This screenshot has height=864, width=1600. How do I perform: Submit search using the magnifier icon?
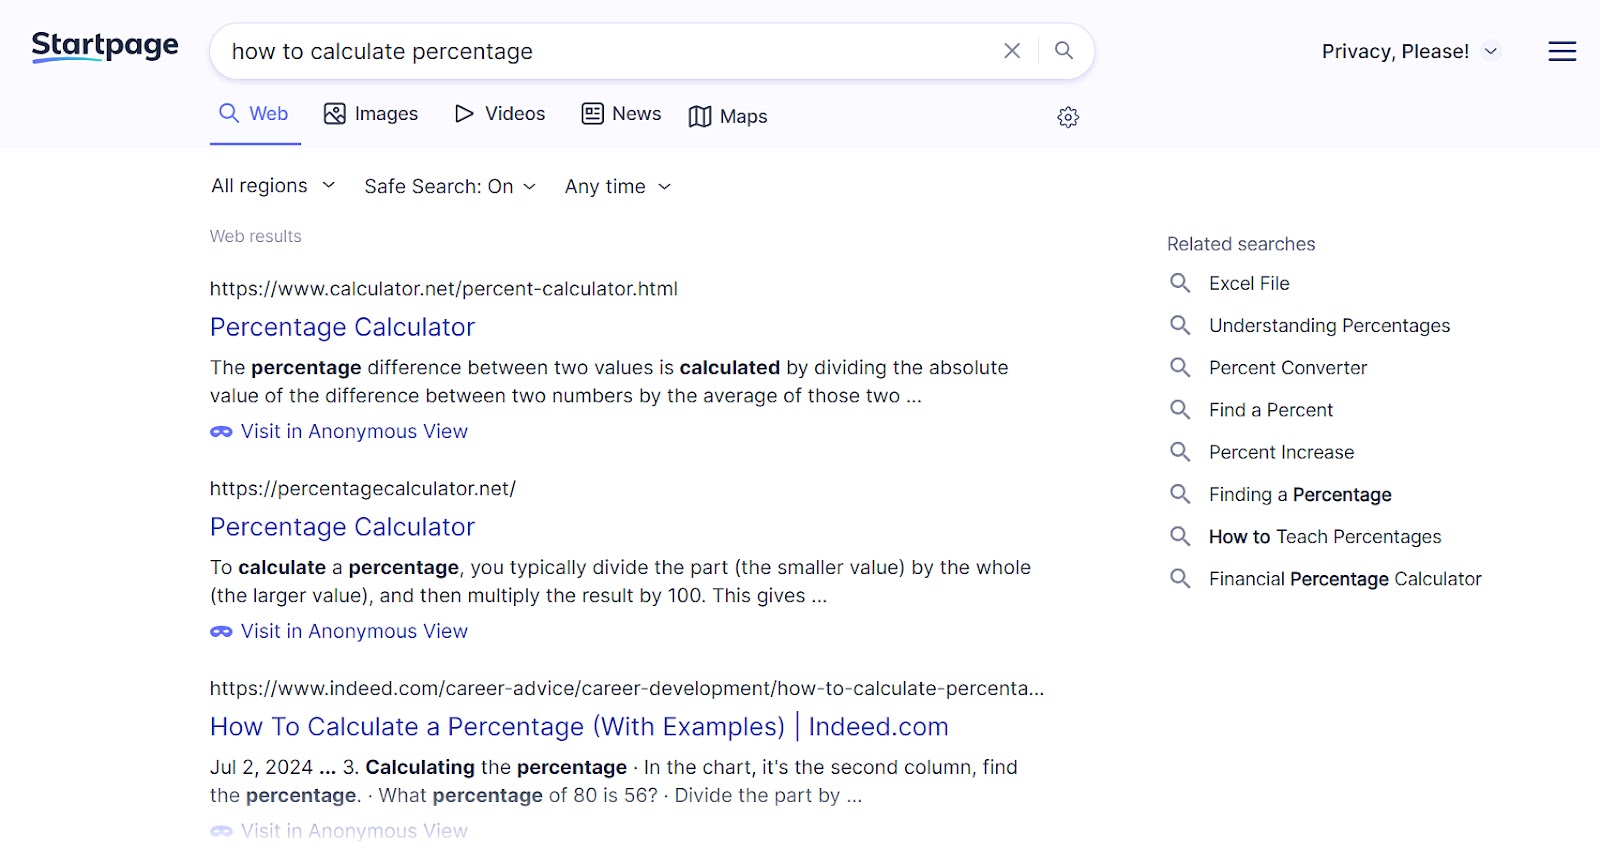click(1064, 51)
